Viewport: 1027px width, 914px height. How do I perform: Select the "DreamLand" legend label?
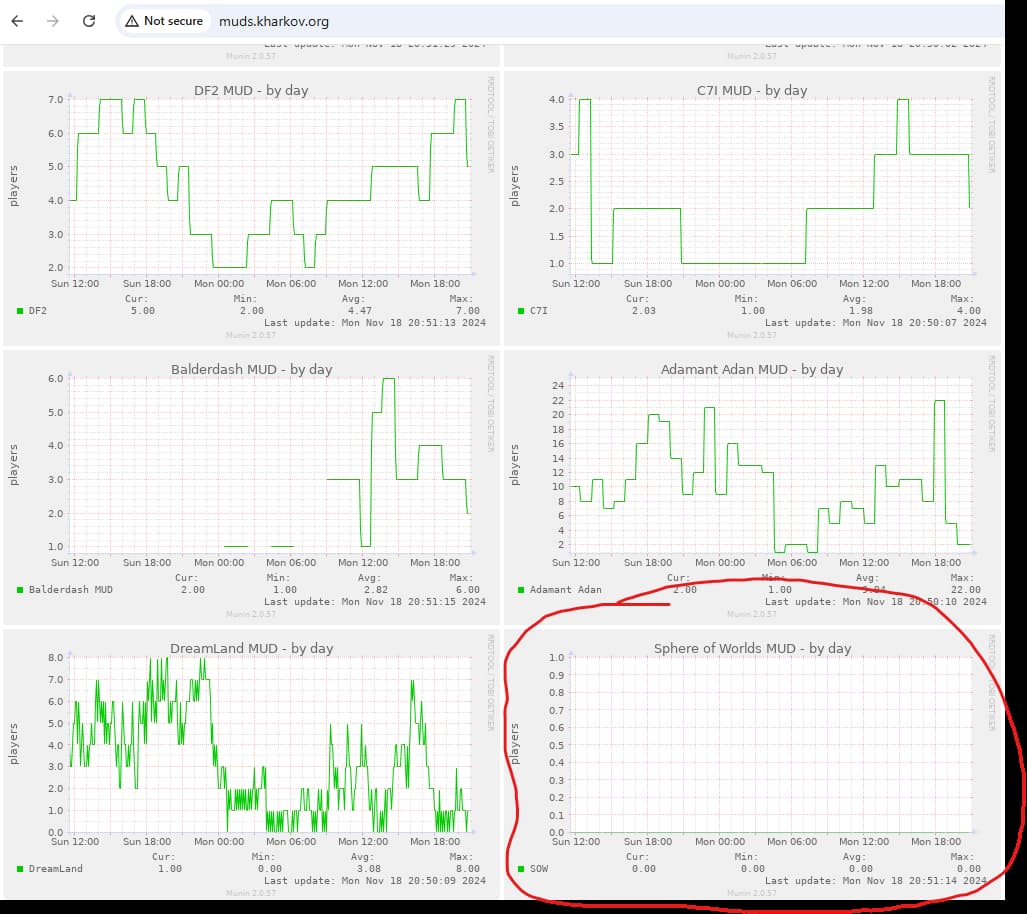56,869
